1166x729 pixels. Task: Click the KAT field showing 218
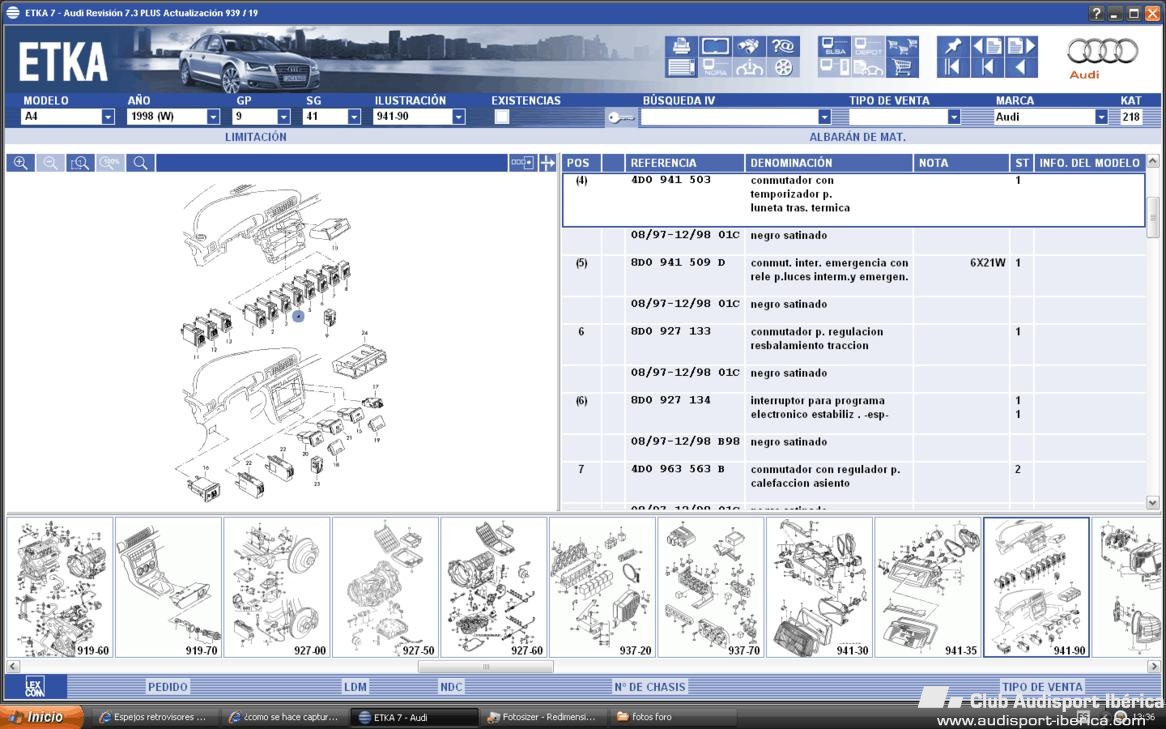tap(1132, 117)
